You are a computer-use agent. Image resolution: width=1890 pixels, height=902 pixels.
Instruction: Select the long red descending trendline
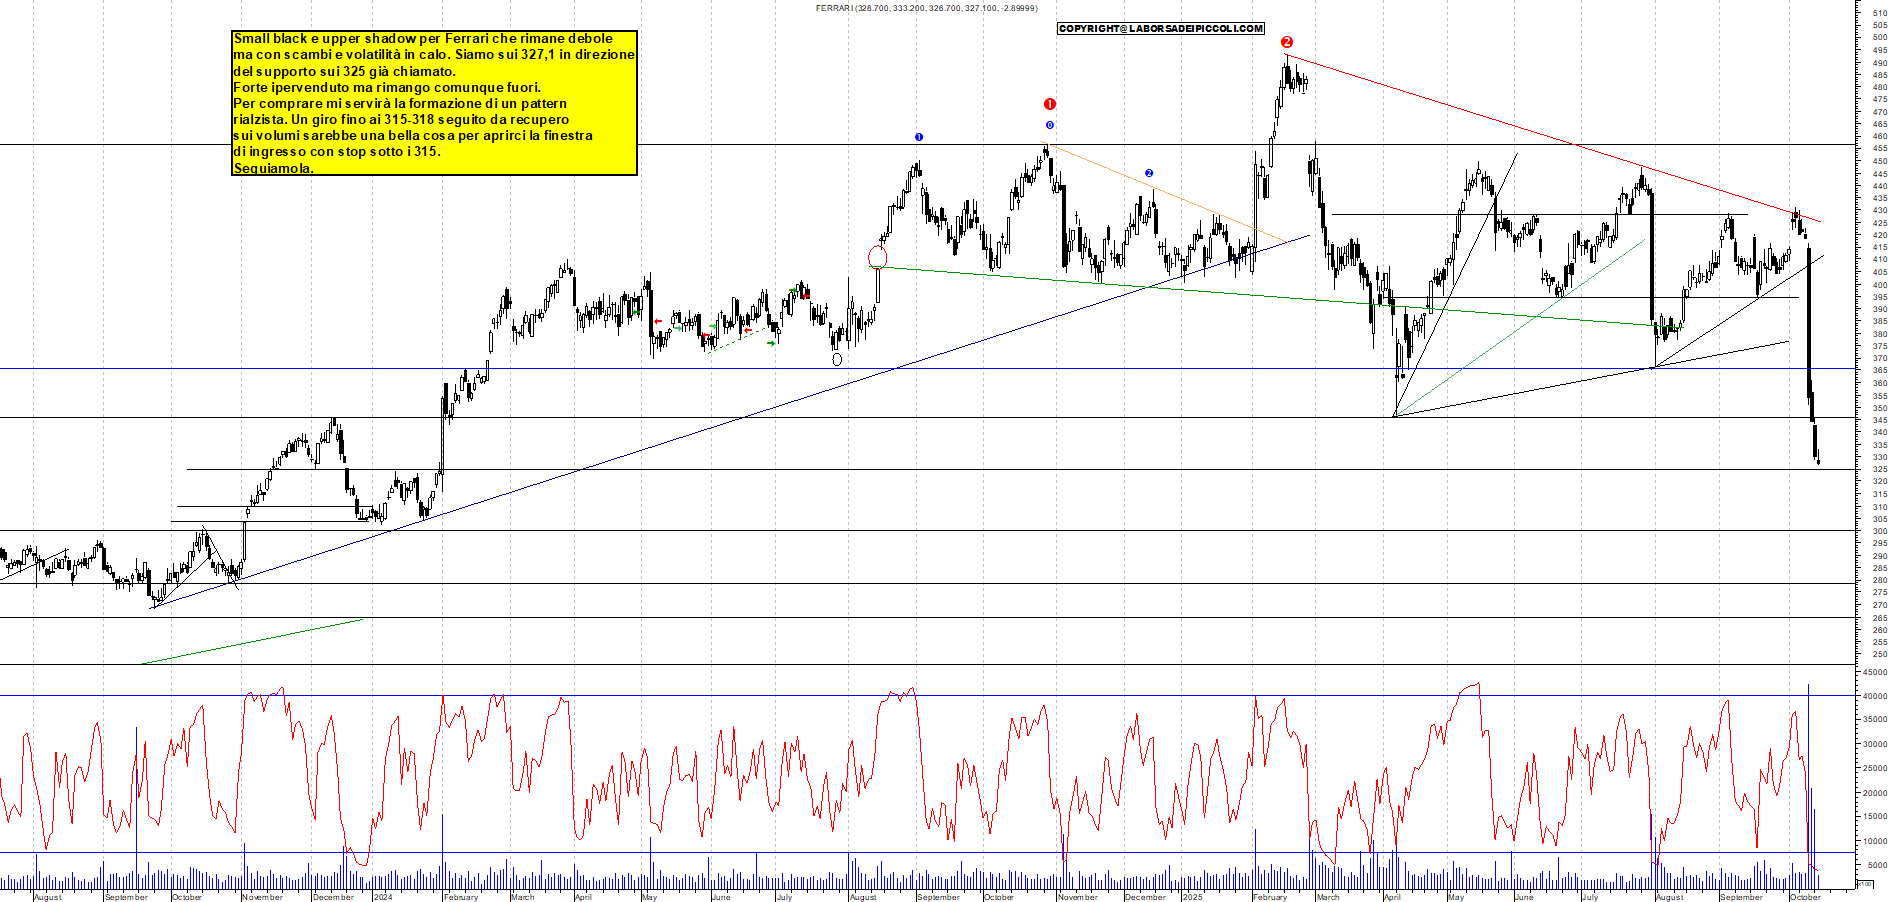tap(1550, 136)
